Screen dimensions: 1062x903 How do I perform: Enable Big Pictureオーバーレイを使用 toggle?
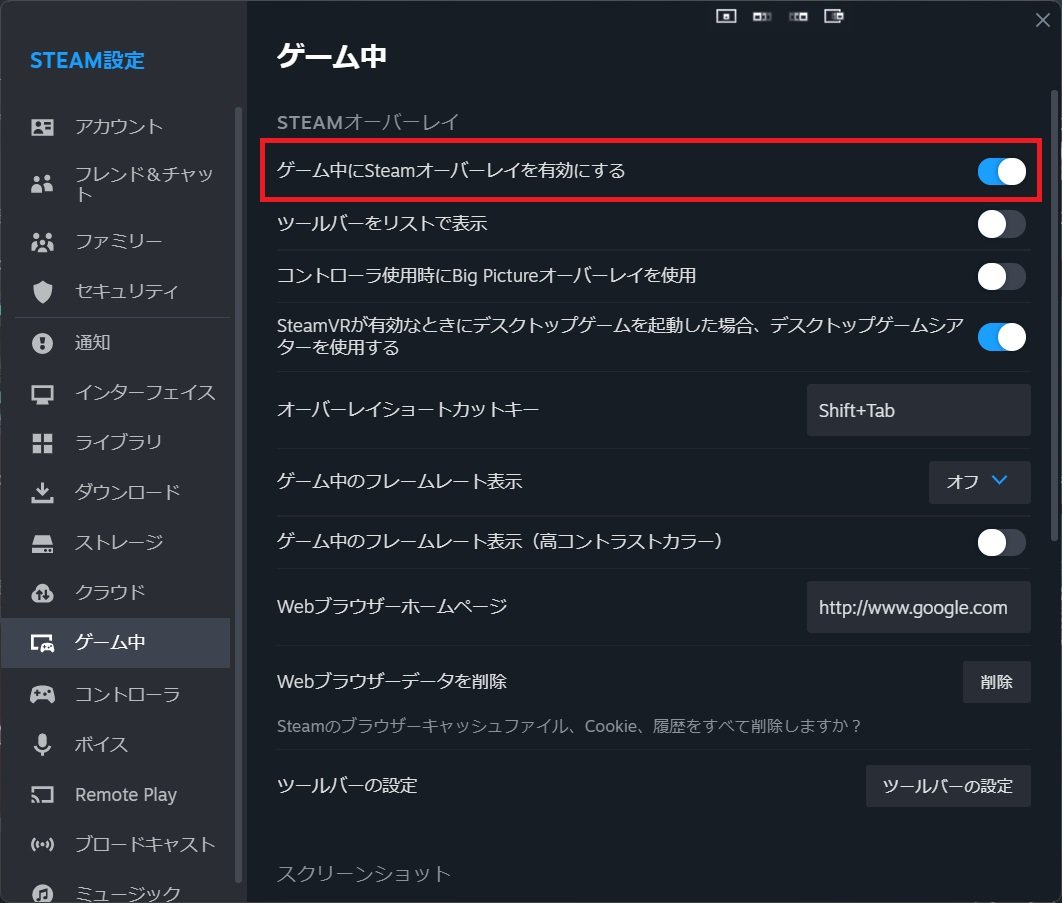tap(1001, 276)
